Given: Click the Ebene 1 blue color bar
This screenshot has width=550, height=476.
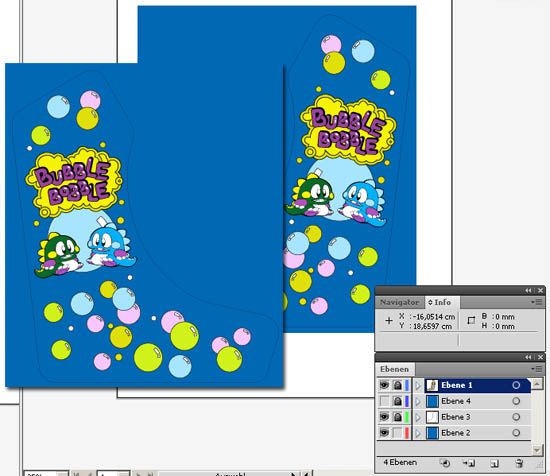Looking at the screenshot, I should tap(407, 385).
